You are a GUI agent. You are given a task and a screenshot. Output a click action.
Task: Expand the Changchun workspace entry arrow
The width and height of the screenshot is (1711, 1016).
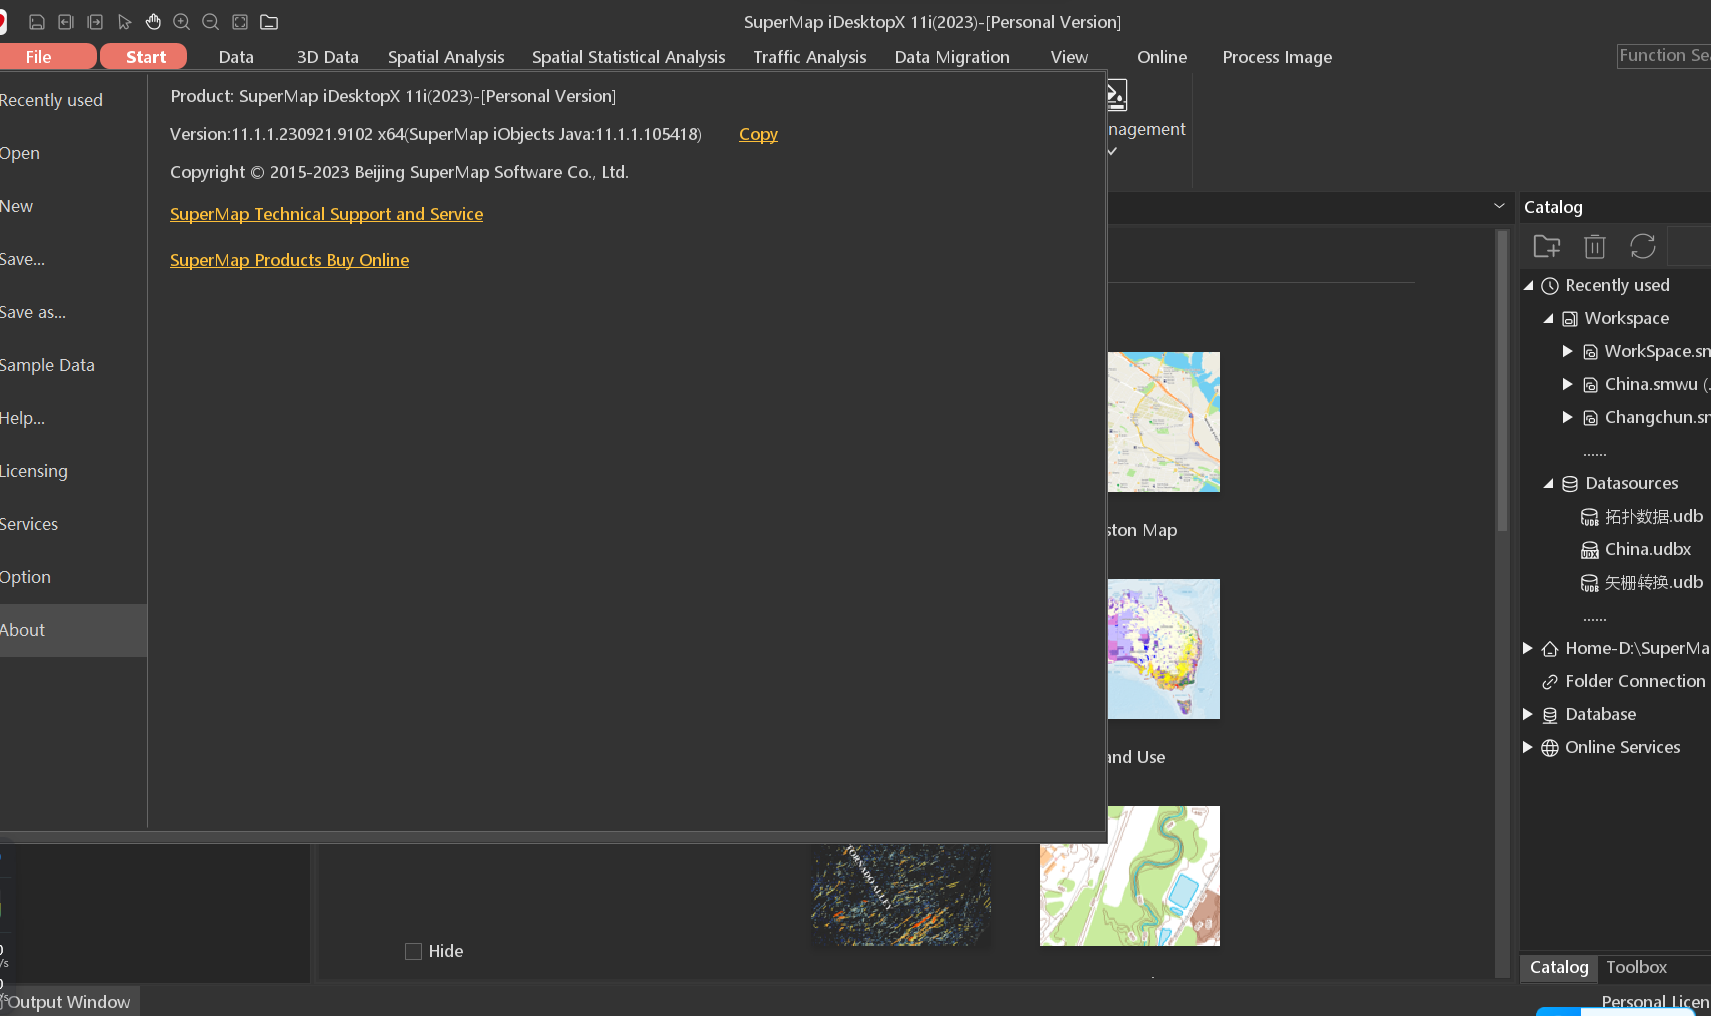[1567, 417]
